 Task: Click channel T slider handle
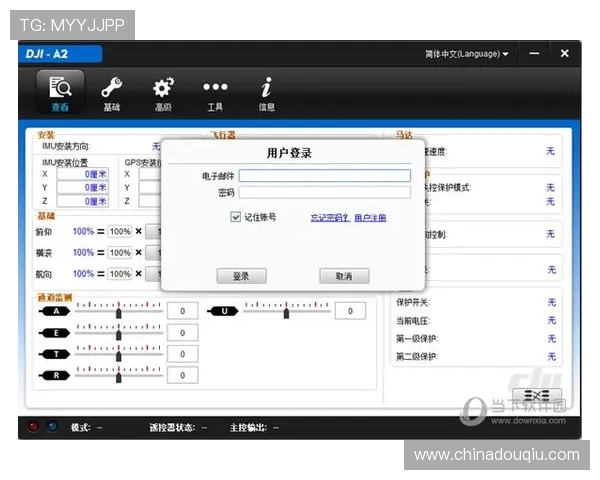tap(119, 356)
